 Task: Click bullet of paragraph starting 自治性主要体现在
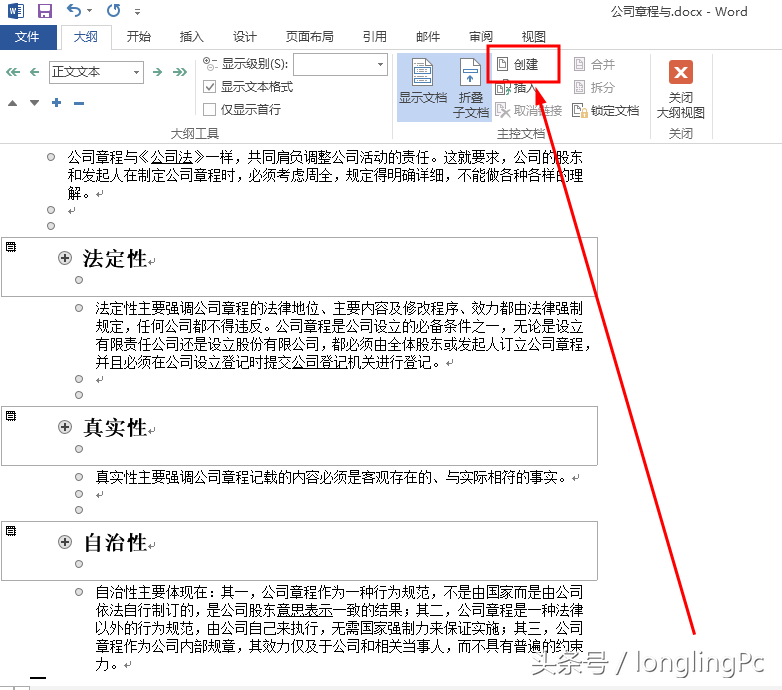click(x=79, y=592)
